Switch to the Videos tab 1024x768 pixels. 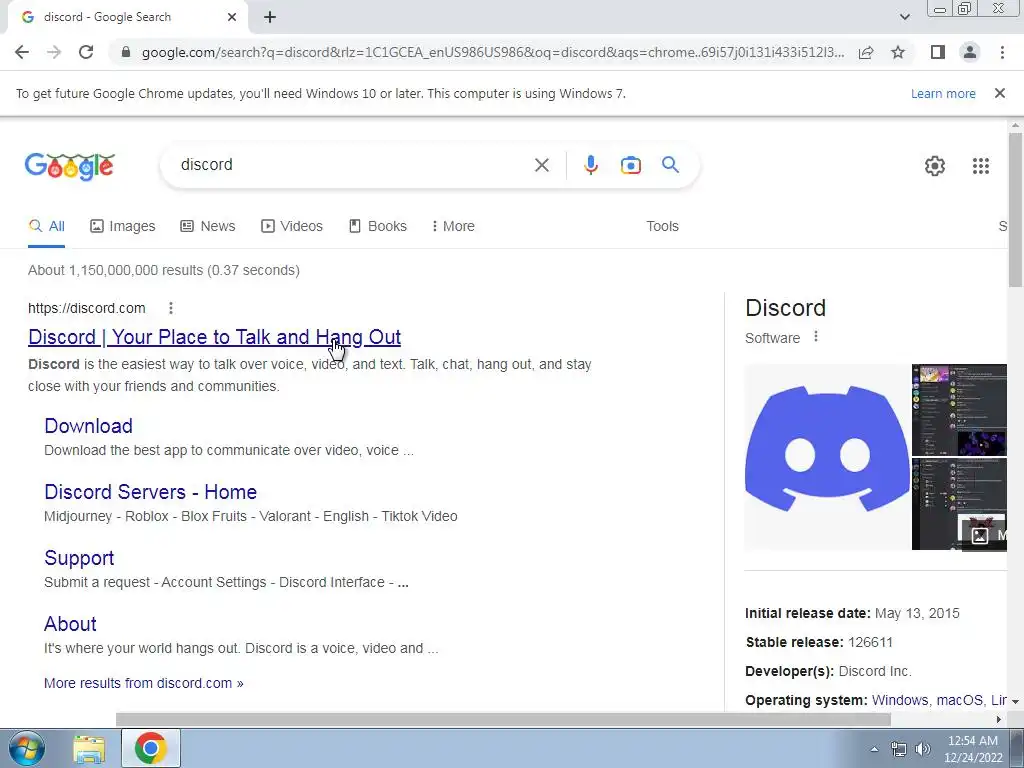click(292, 226)
